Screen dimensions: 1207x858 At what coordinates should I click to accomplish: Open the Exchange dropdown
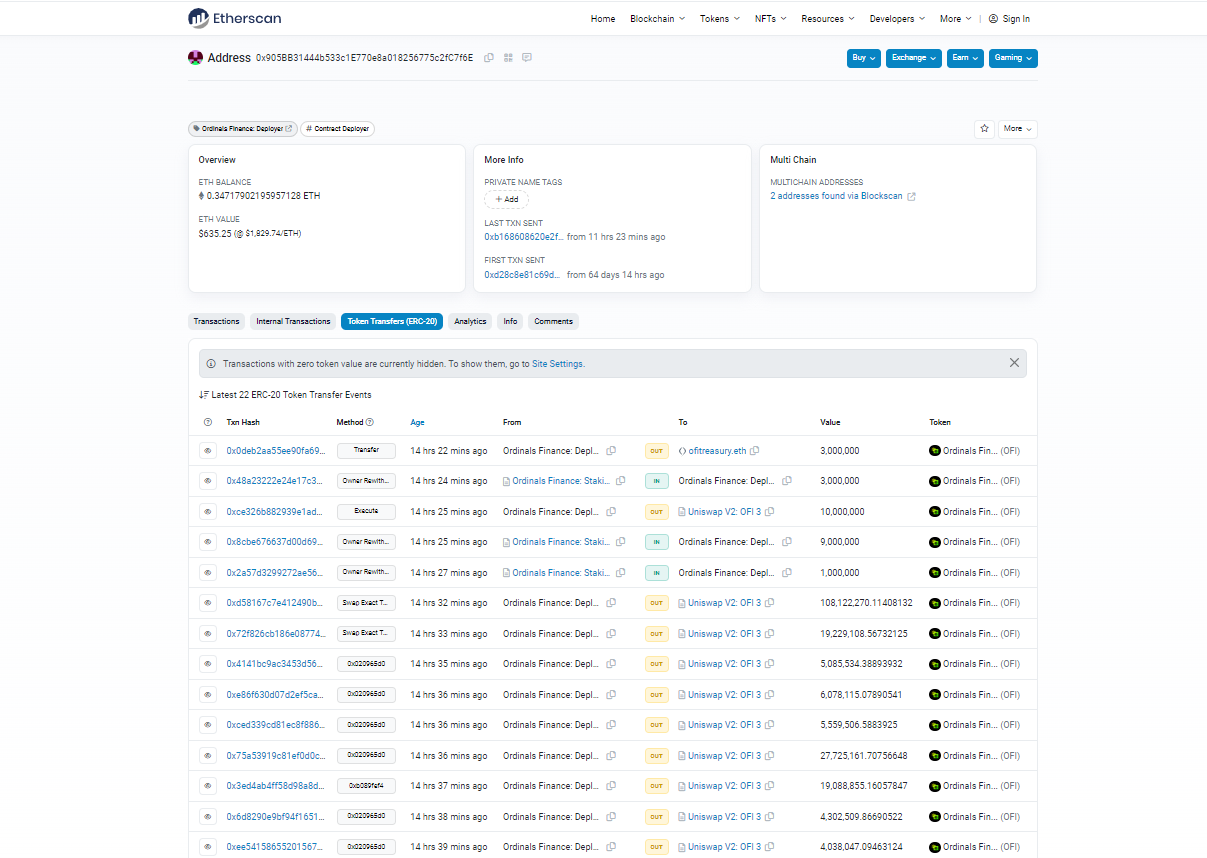pyautogui.click(x=914, y=58)
